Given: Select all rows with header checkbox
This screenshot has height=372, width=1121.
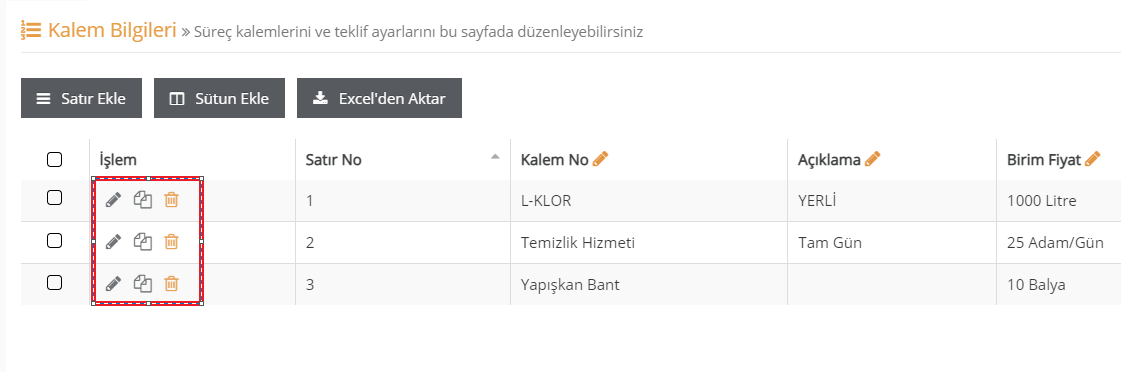Looking at the screenshot, I should 54,160.
